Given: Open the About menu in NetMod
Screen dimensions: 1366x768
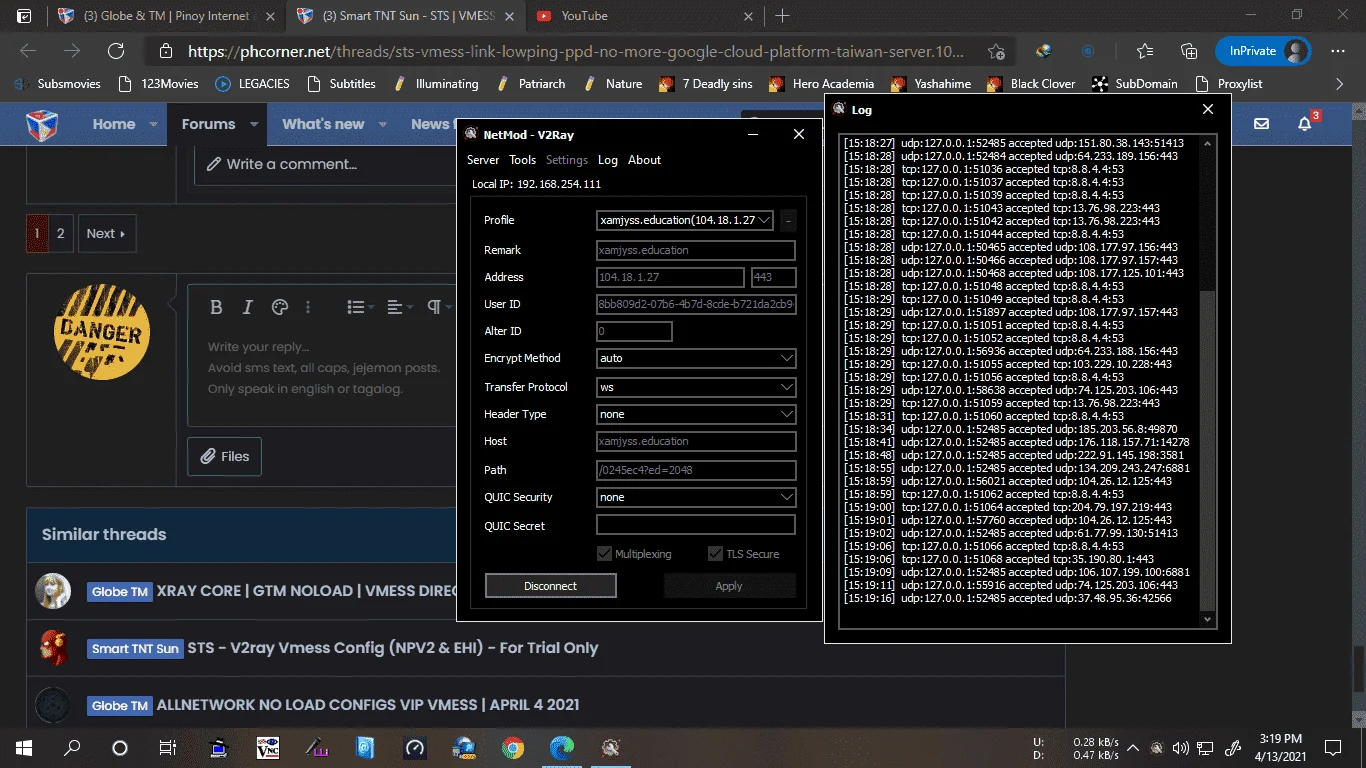Looking at the screenshot, I should pyautogui.click(x=644, y=160).
